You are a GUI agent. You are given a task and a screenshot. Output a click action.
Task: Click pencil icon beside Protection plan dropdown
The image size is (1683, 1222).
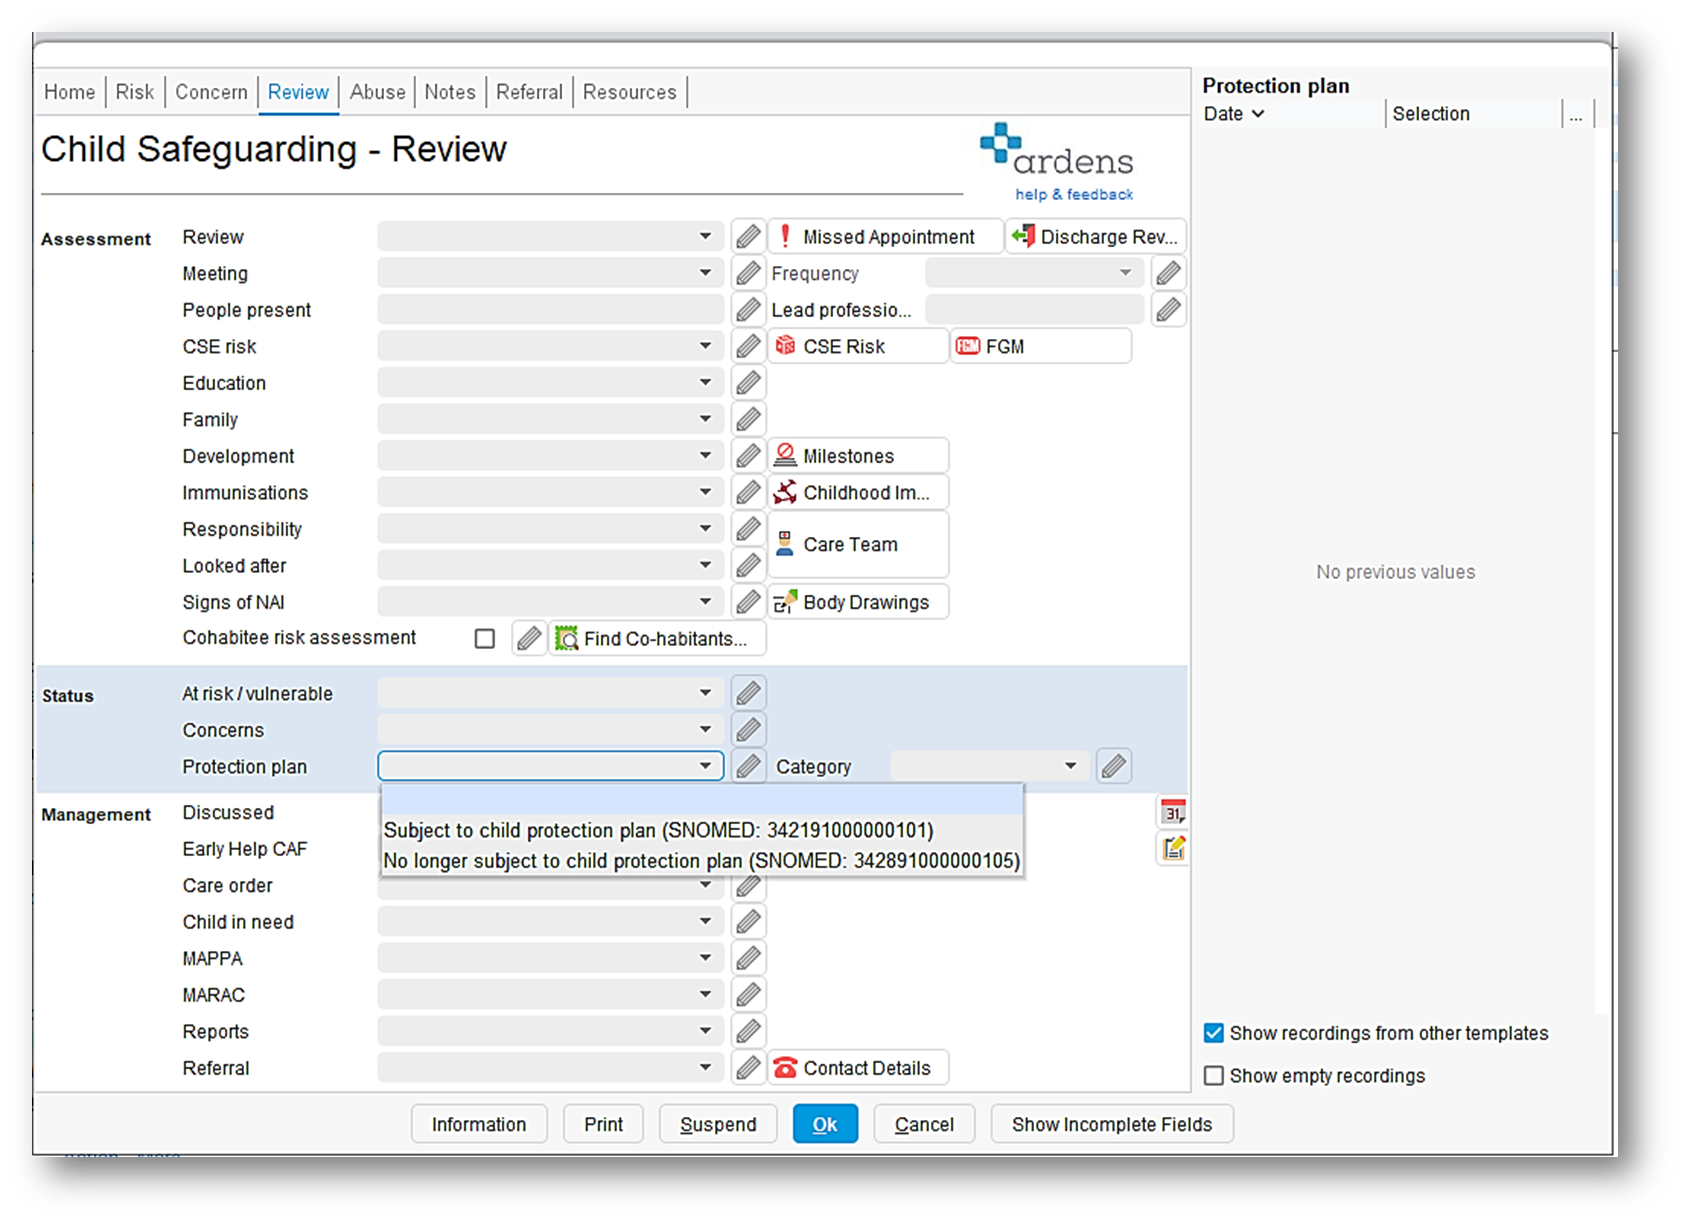pos(748,766)
